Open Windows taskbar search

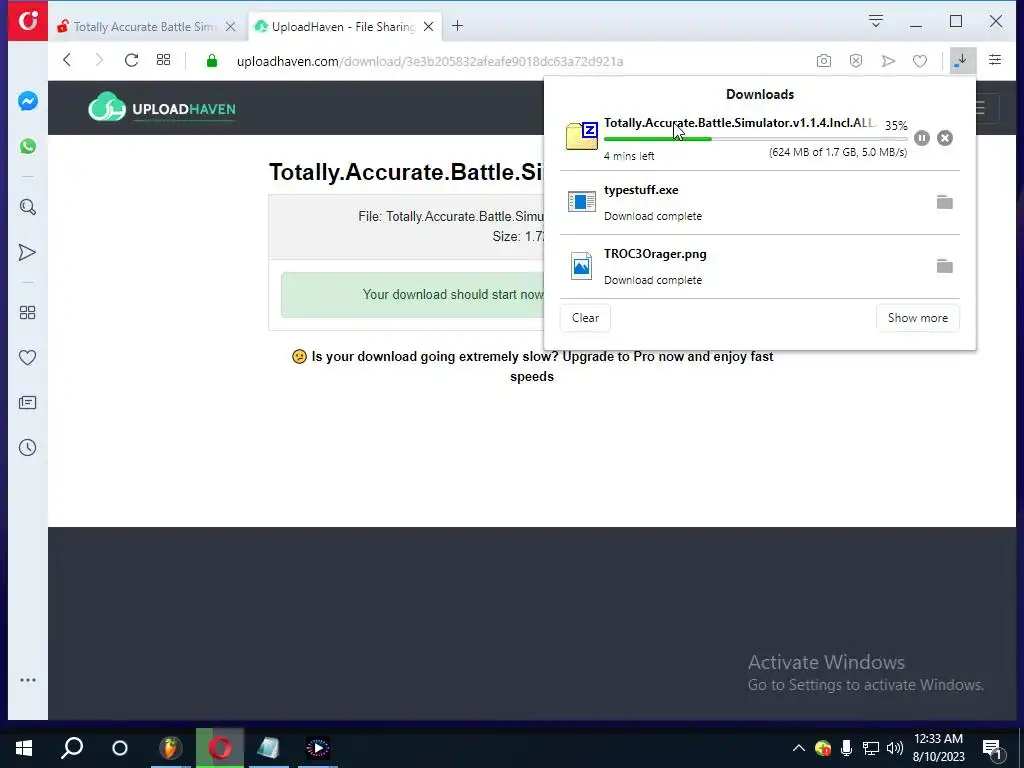tap(72, 748)
